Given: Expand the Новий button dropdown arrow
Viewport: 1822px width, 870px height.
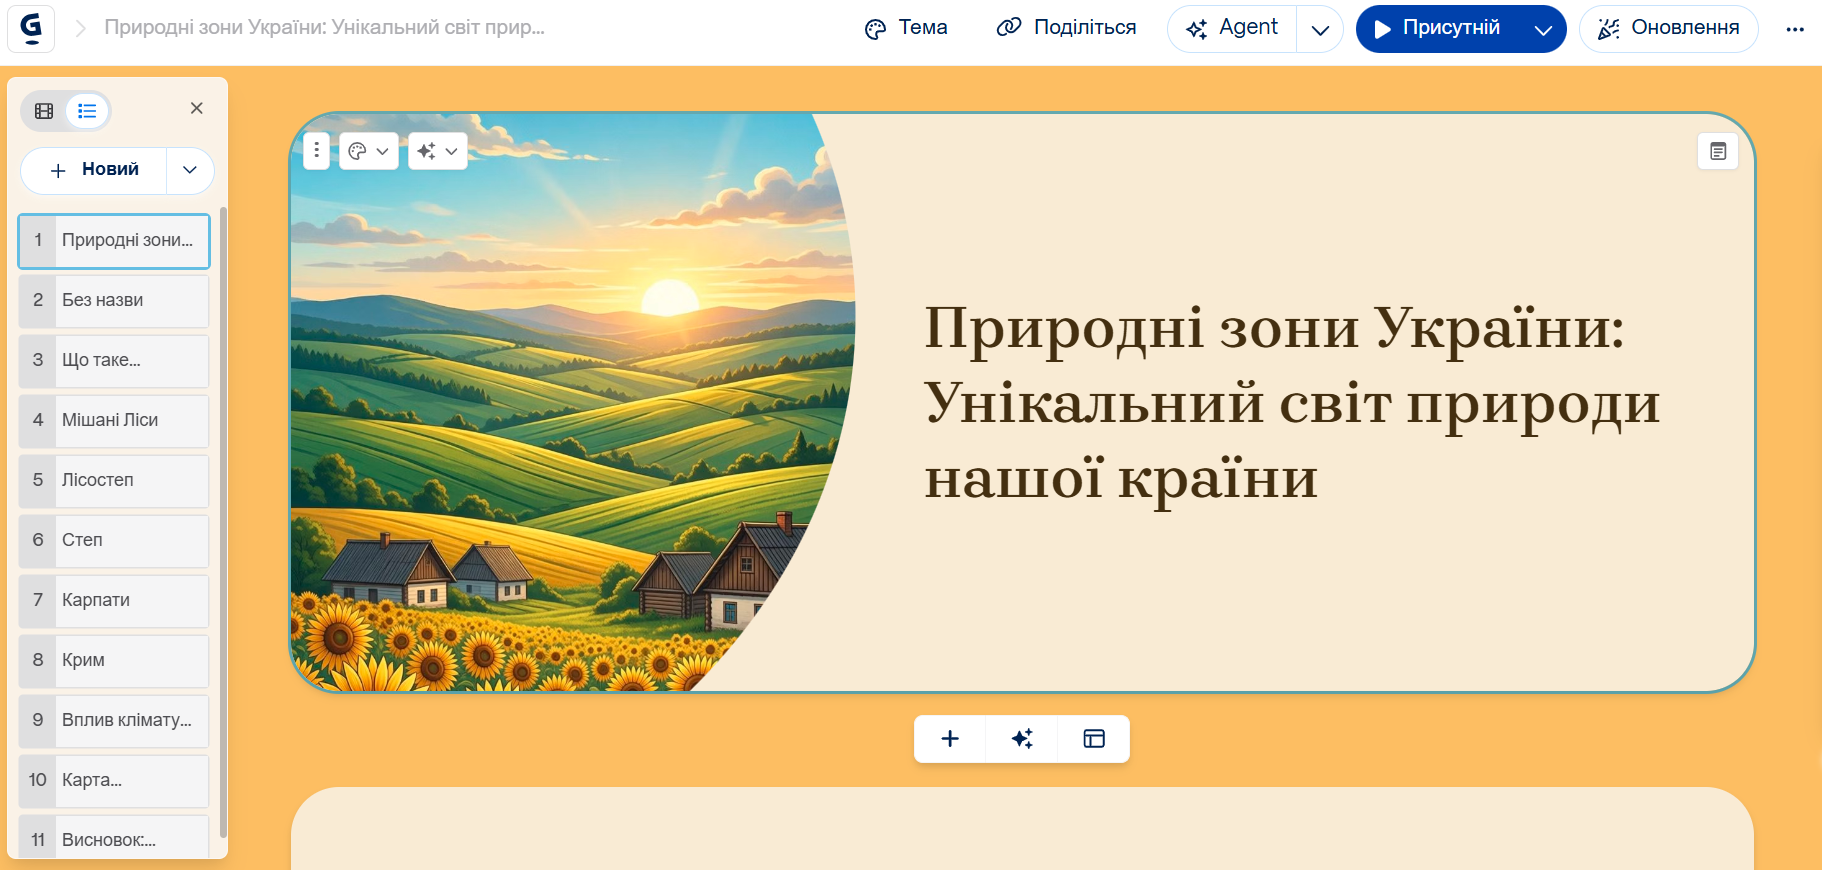Looking at the screenshot, I should coord(190,170).
